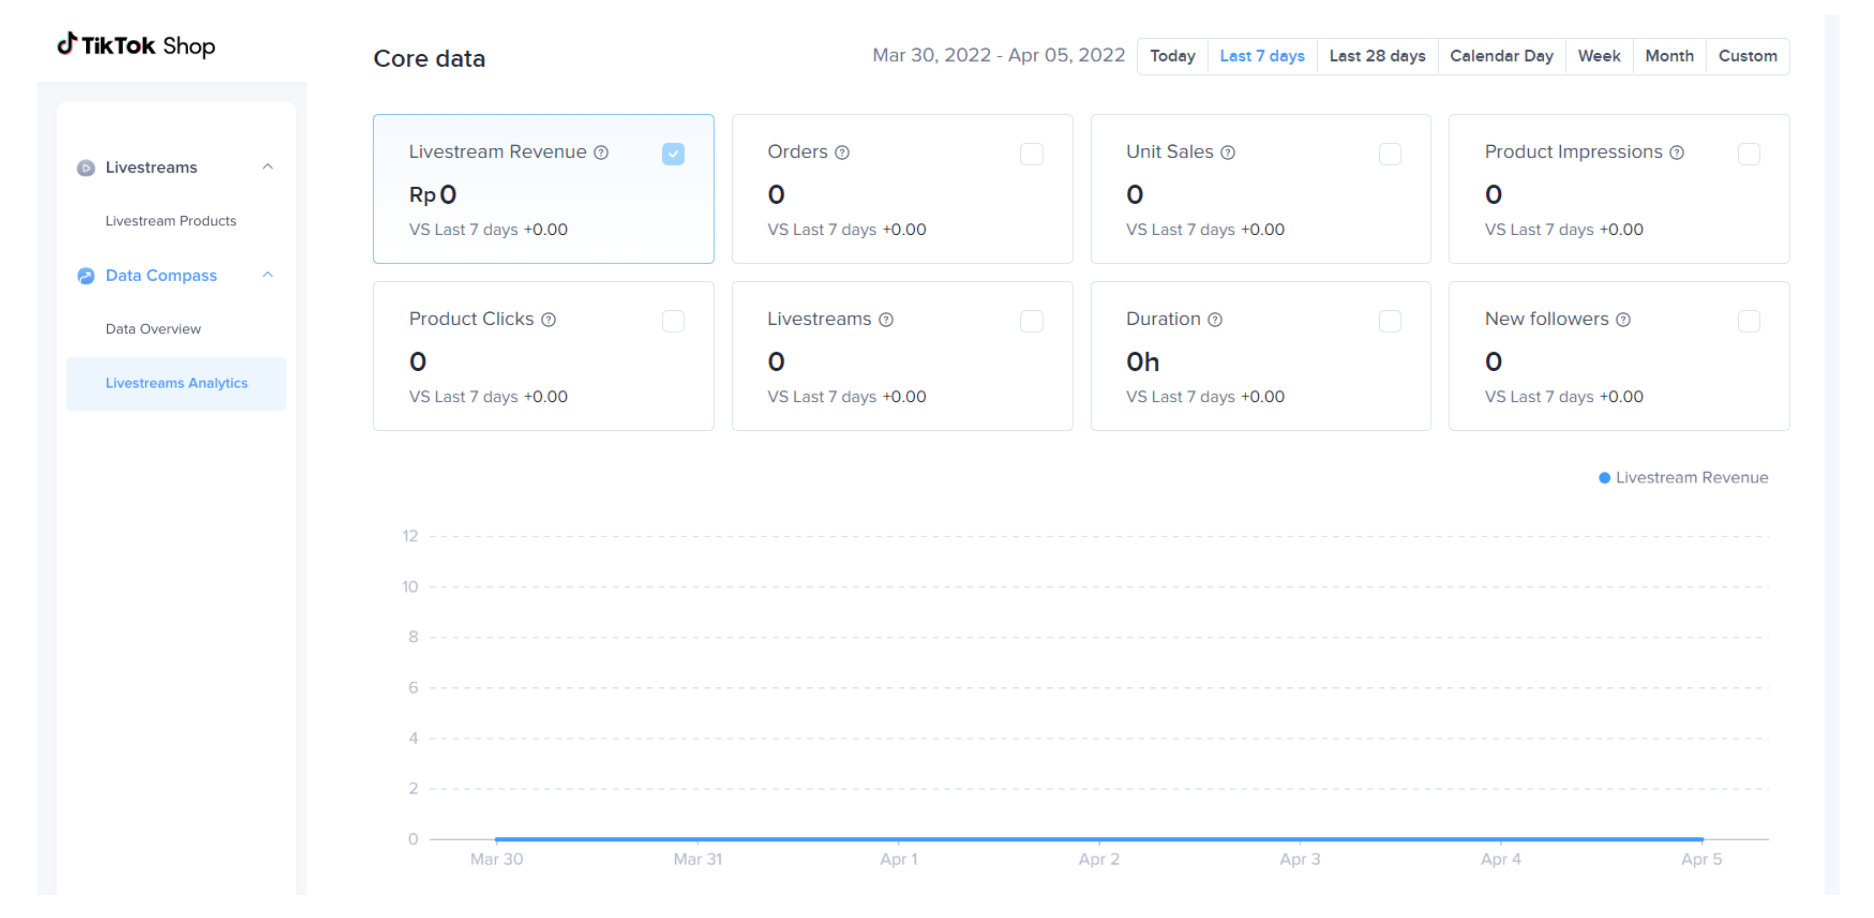Image resolution: width=1874 pixels, height=918 pixels.
Task: Open the Unit Sales help tooltip icon
Action: coord(1228,153)
